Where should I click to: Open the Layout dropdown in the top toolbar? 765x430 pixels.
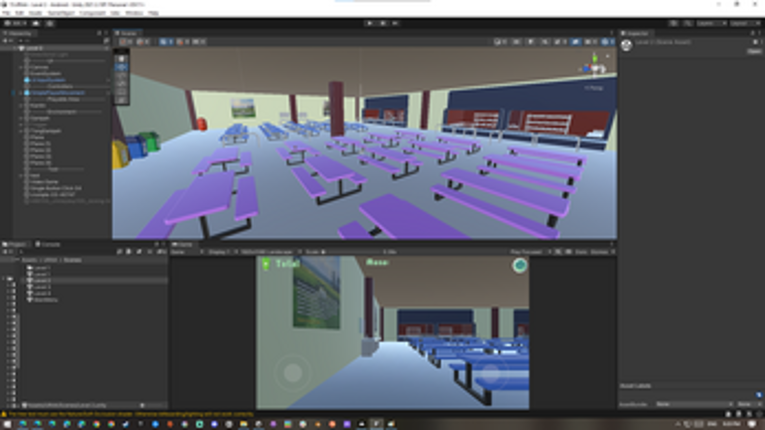pos(745,23)
